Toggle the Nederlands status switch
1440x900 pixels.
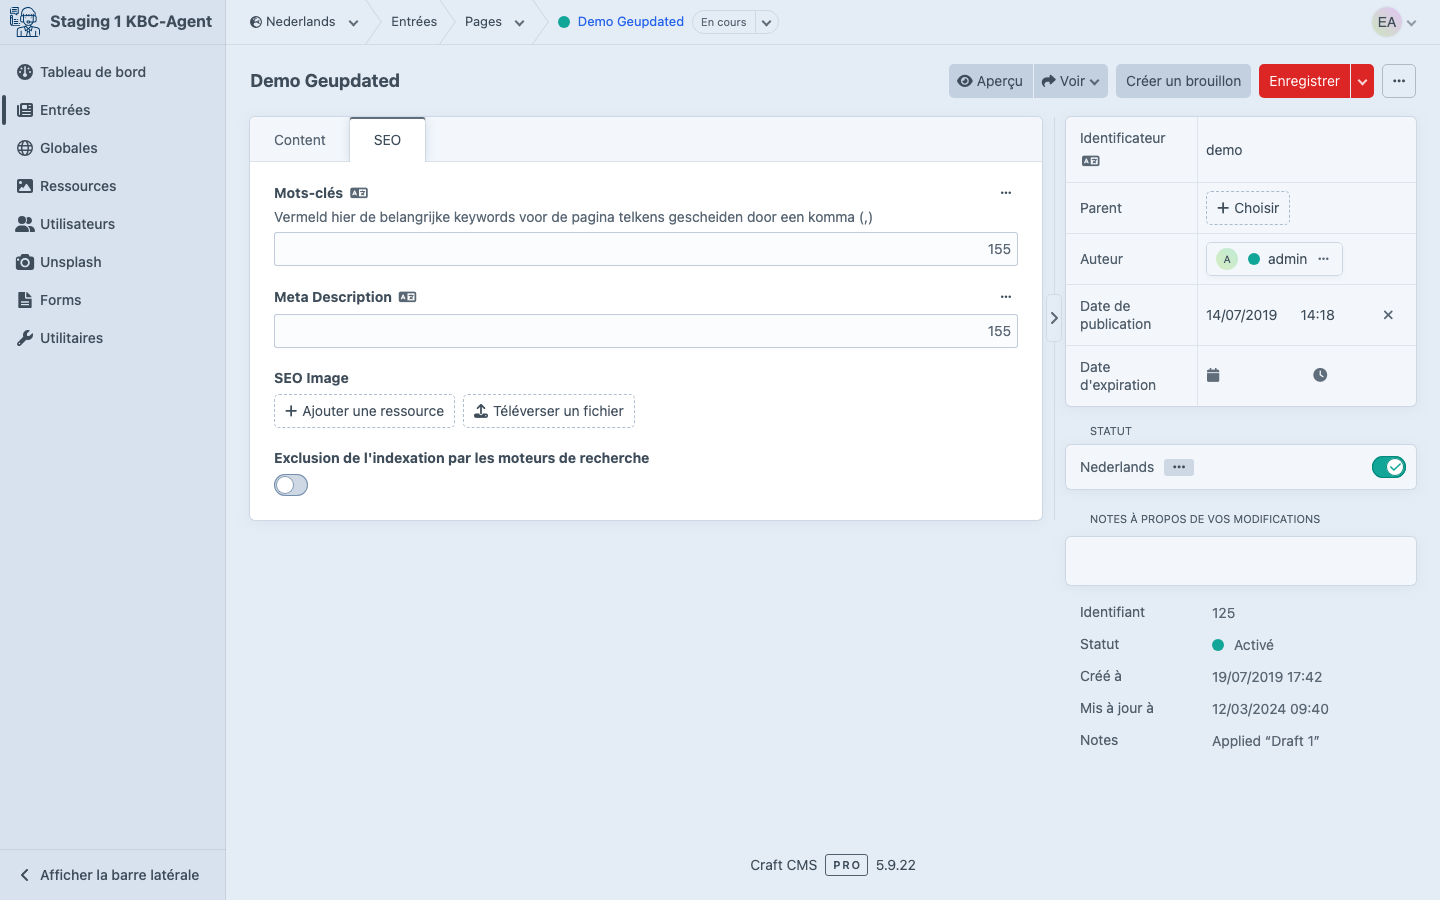coord(1389,467)
